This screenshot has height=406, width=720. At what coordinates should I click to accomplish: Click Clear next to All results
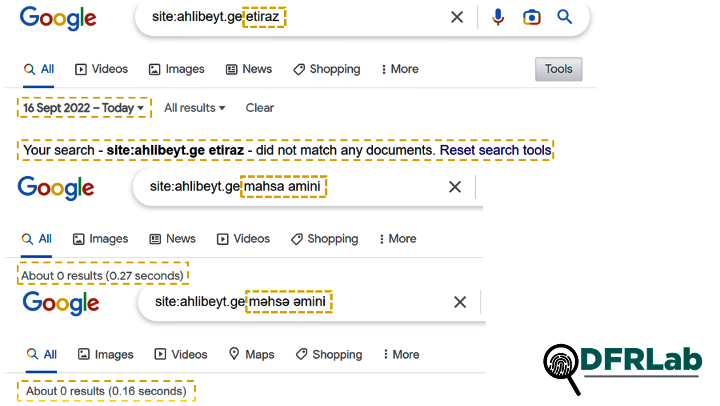coord(260,108)
